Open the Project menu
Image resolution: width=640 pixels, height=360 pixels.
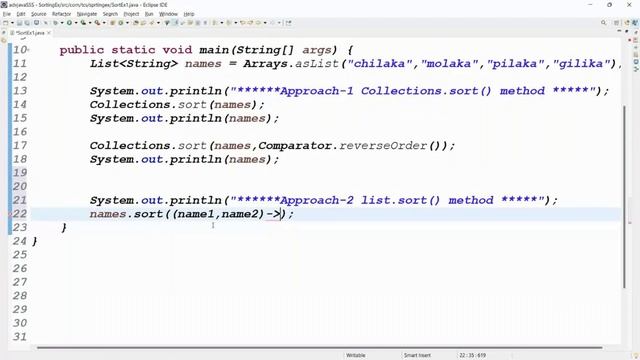pos(131,14)
